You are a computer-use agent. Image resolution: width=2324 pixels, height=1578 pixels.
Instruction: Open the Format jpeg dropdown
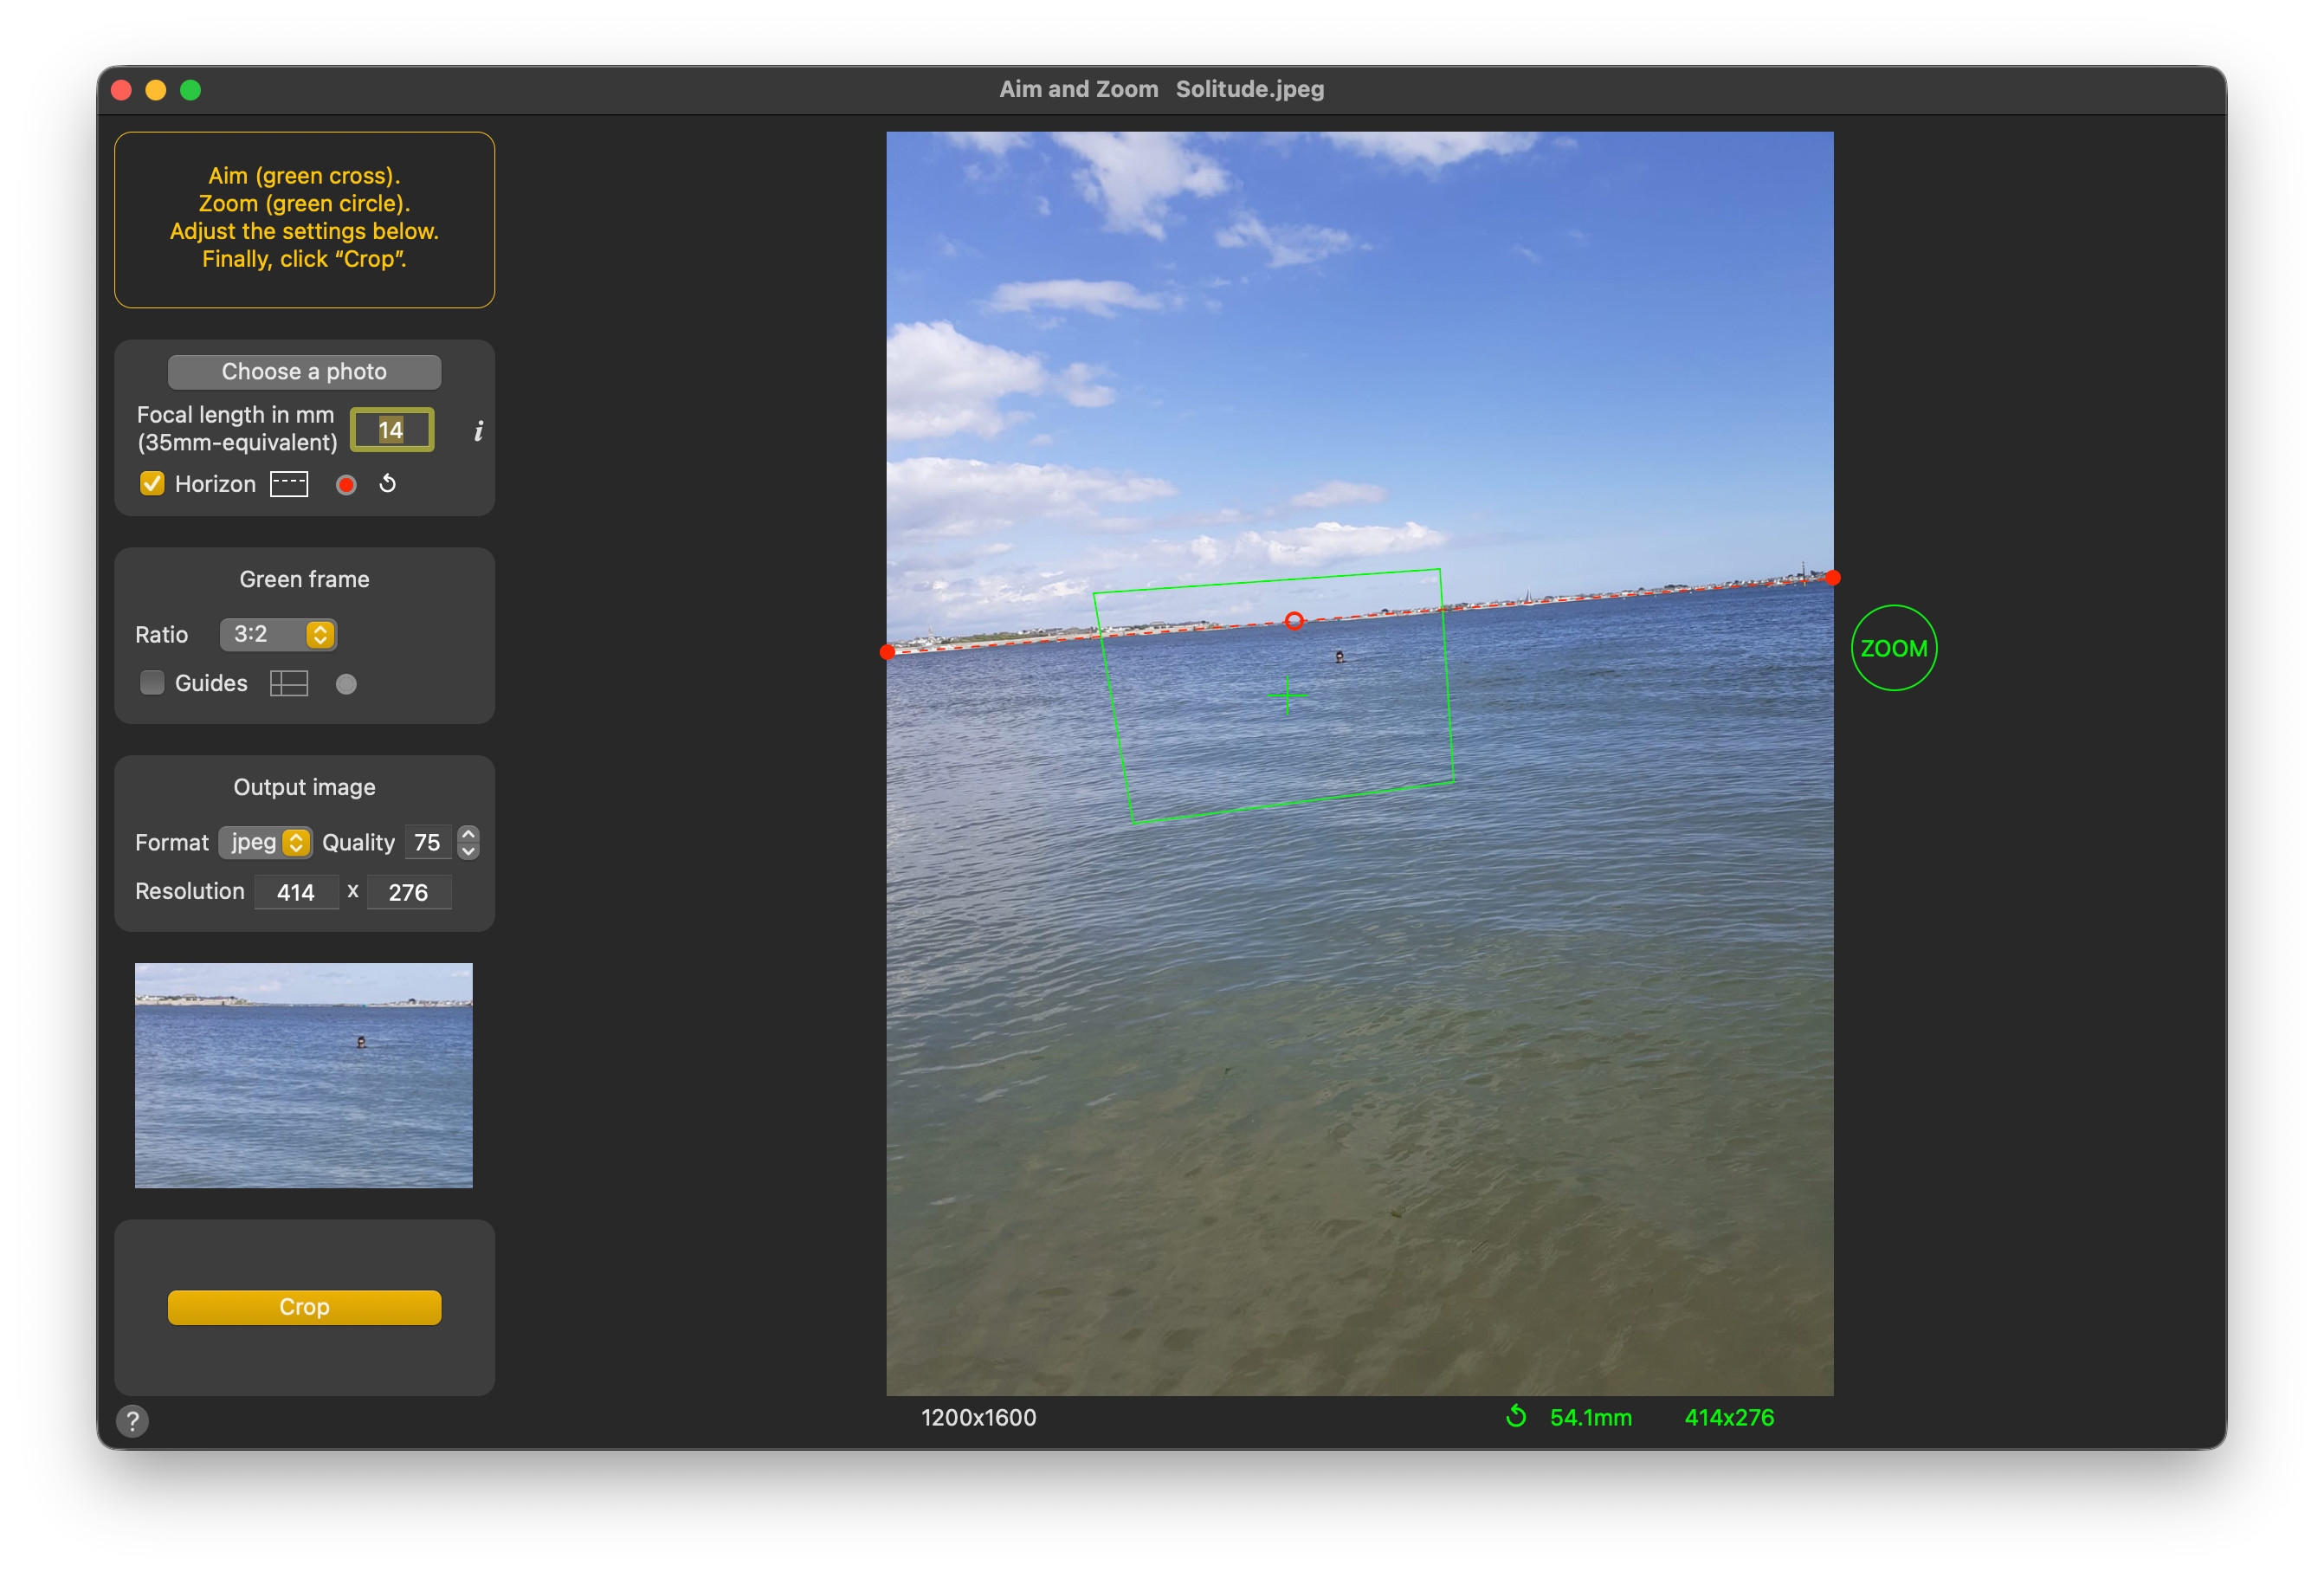click(x=266, y=842)
